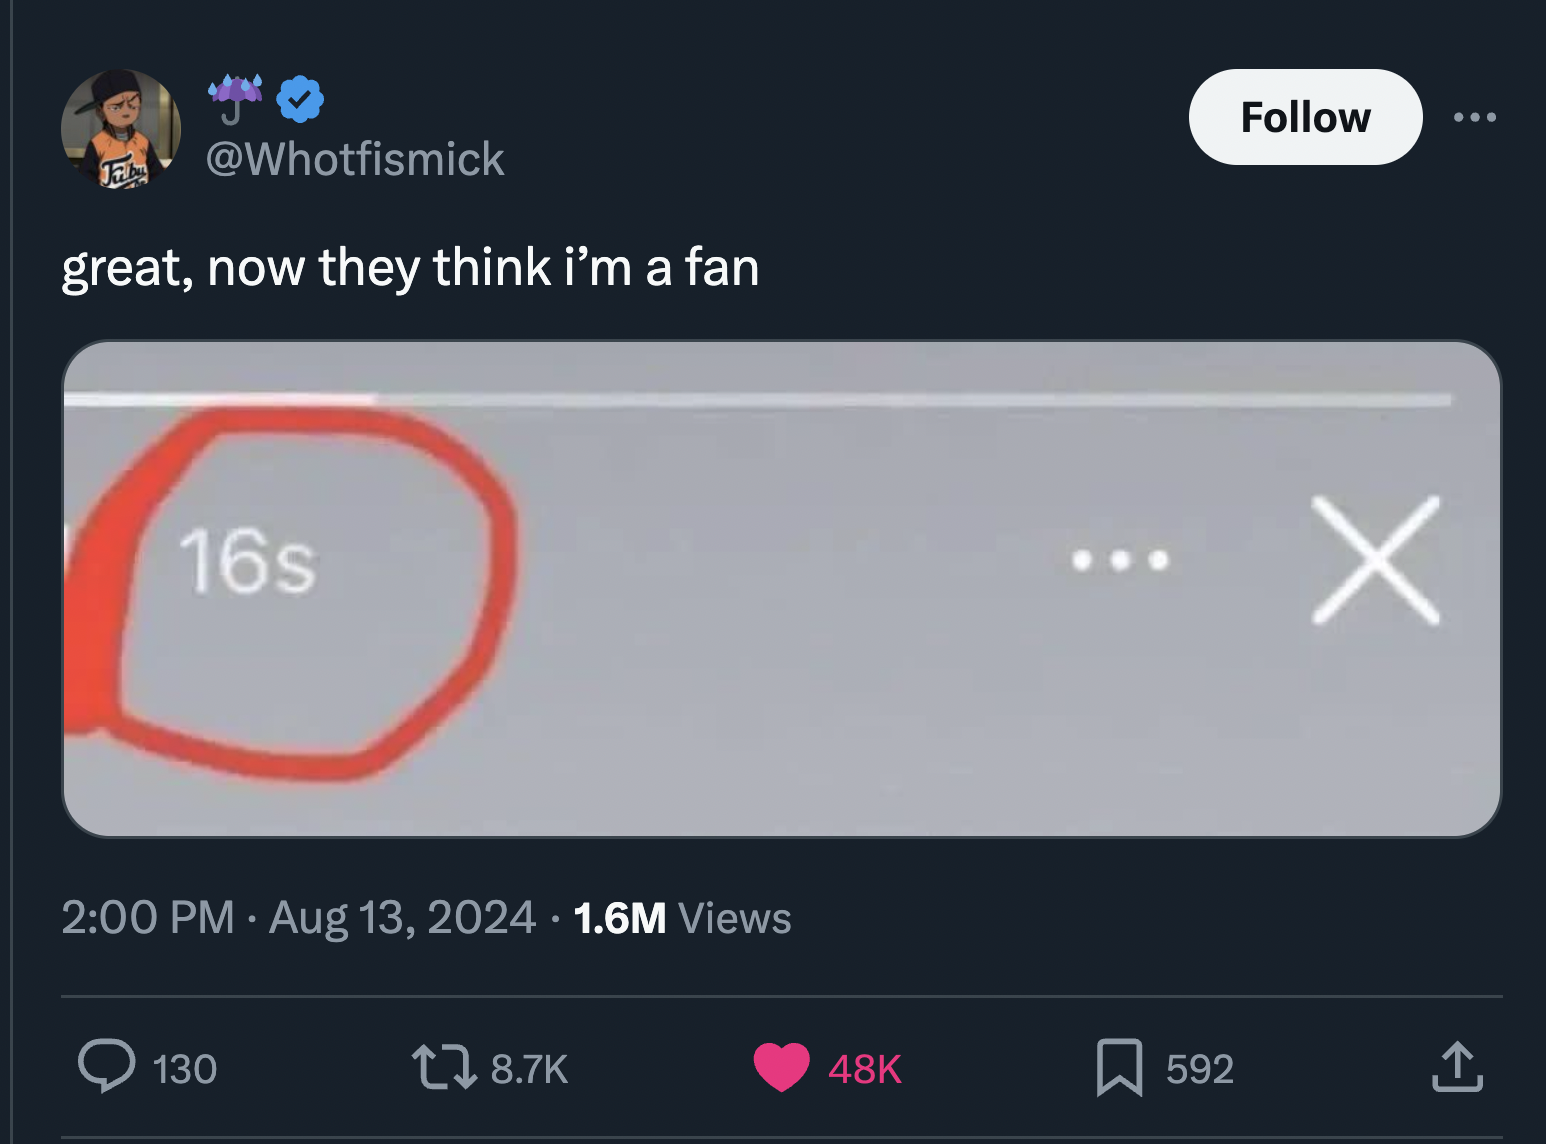This screenshot has width=1546, height=1144.
Task: Click the blue verified checkmark badge
Action: tap(299, 98)
